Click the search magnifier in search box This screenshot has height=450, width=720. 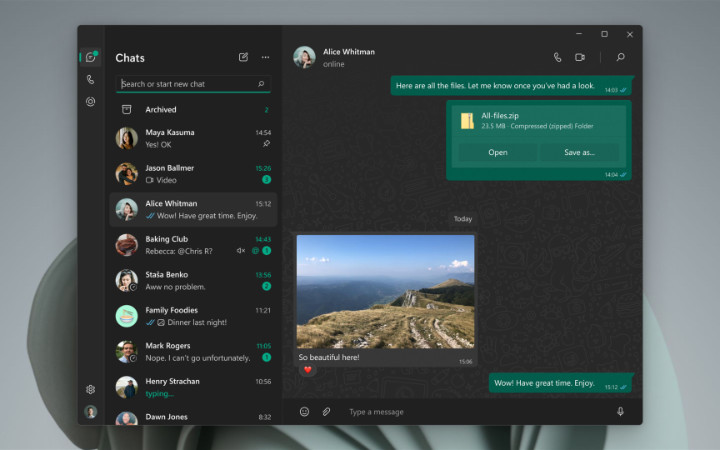click(x=261, y=84)
